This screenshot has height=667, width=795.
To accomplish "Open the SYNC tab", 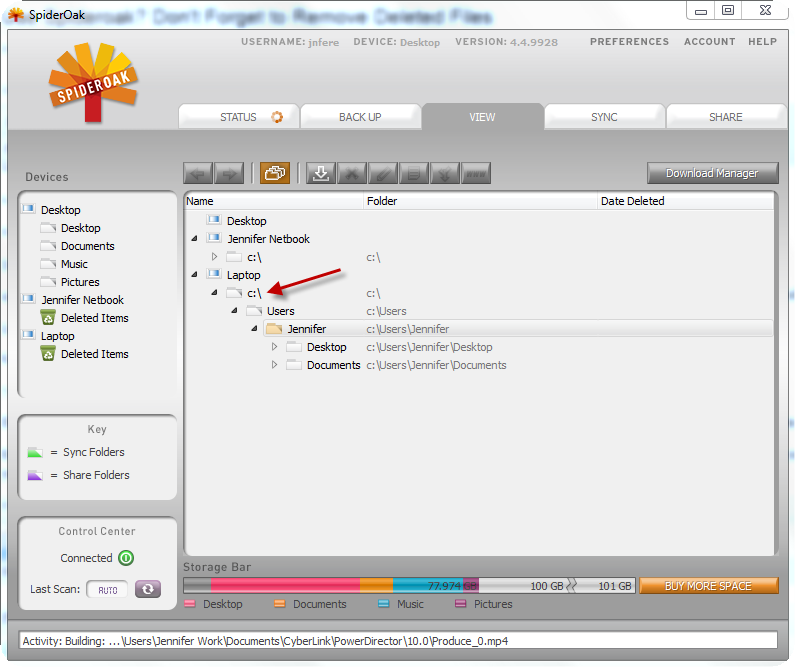I will 604,117.
